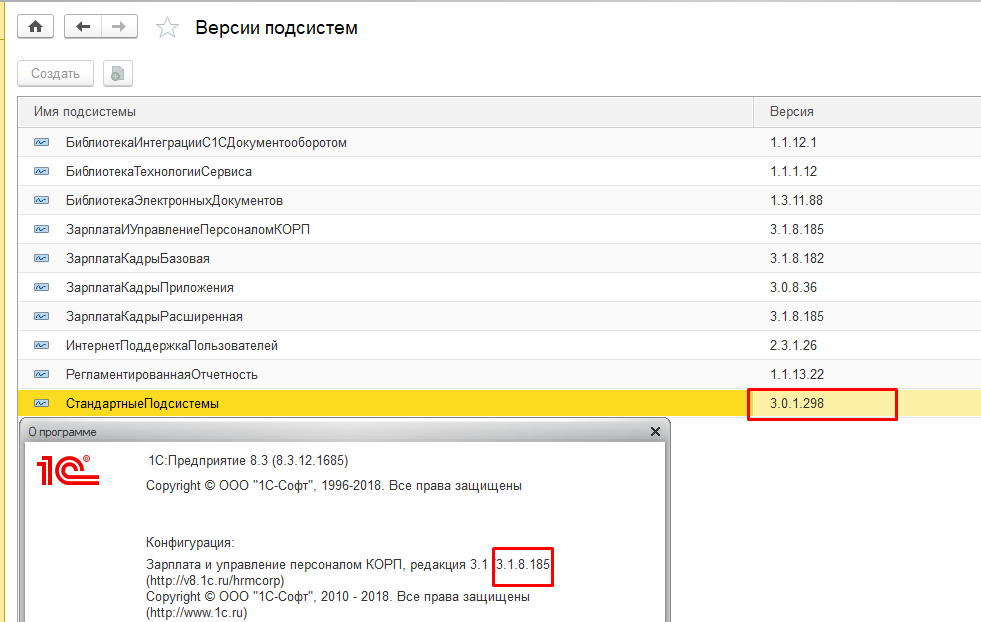Go to the home page icon

(36, 27)
